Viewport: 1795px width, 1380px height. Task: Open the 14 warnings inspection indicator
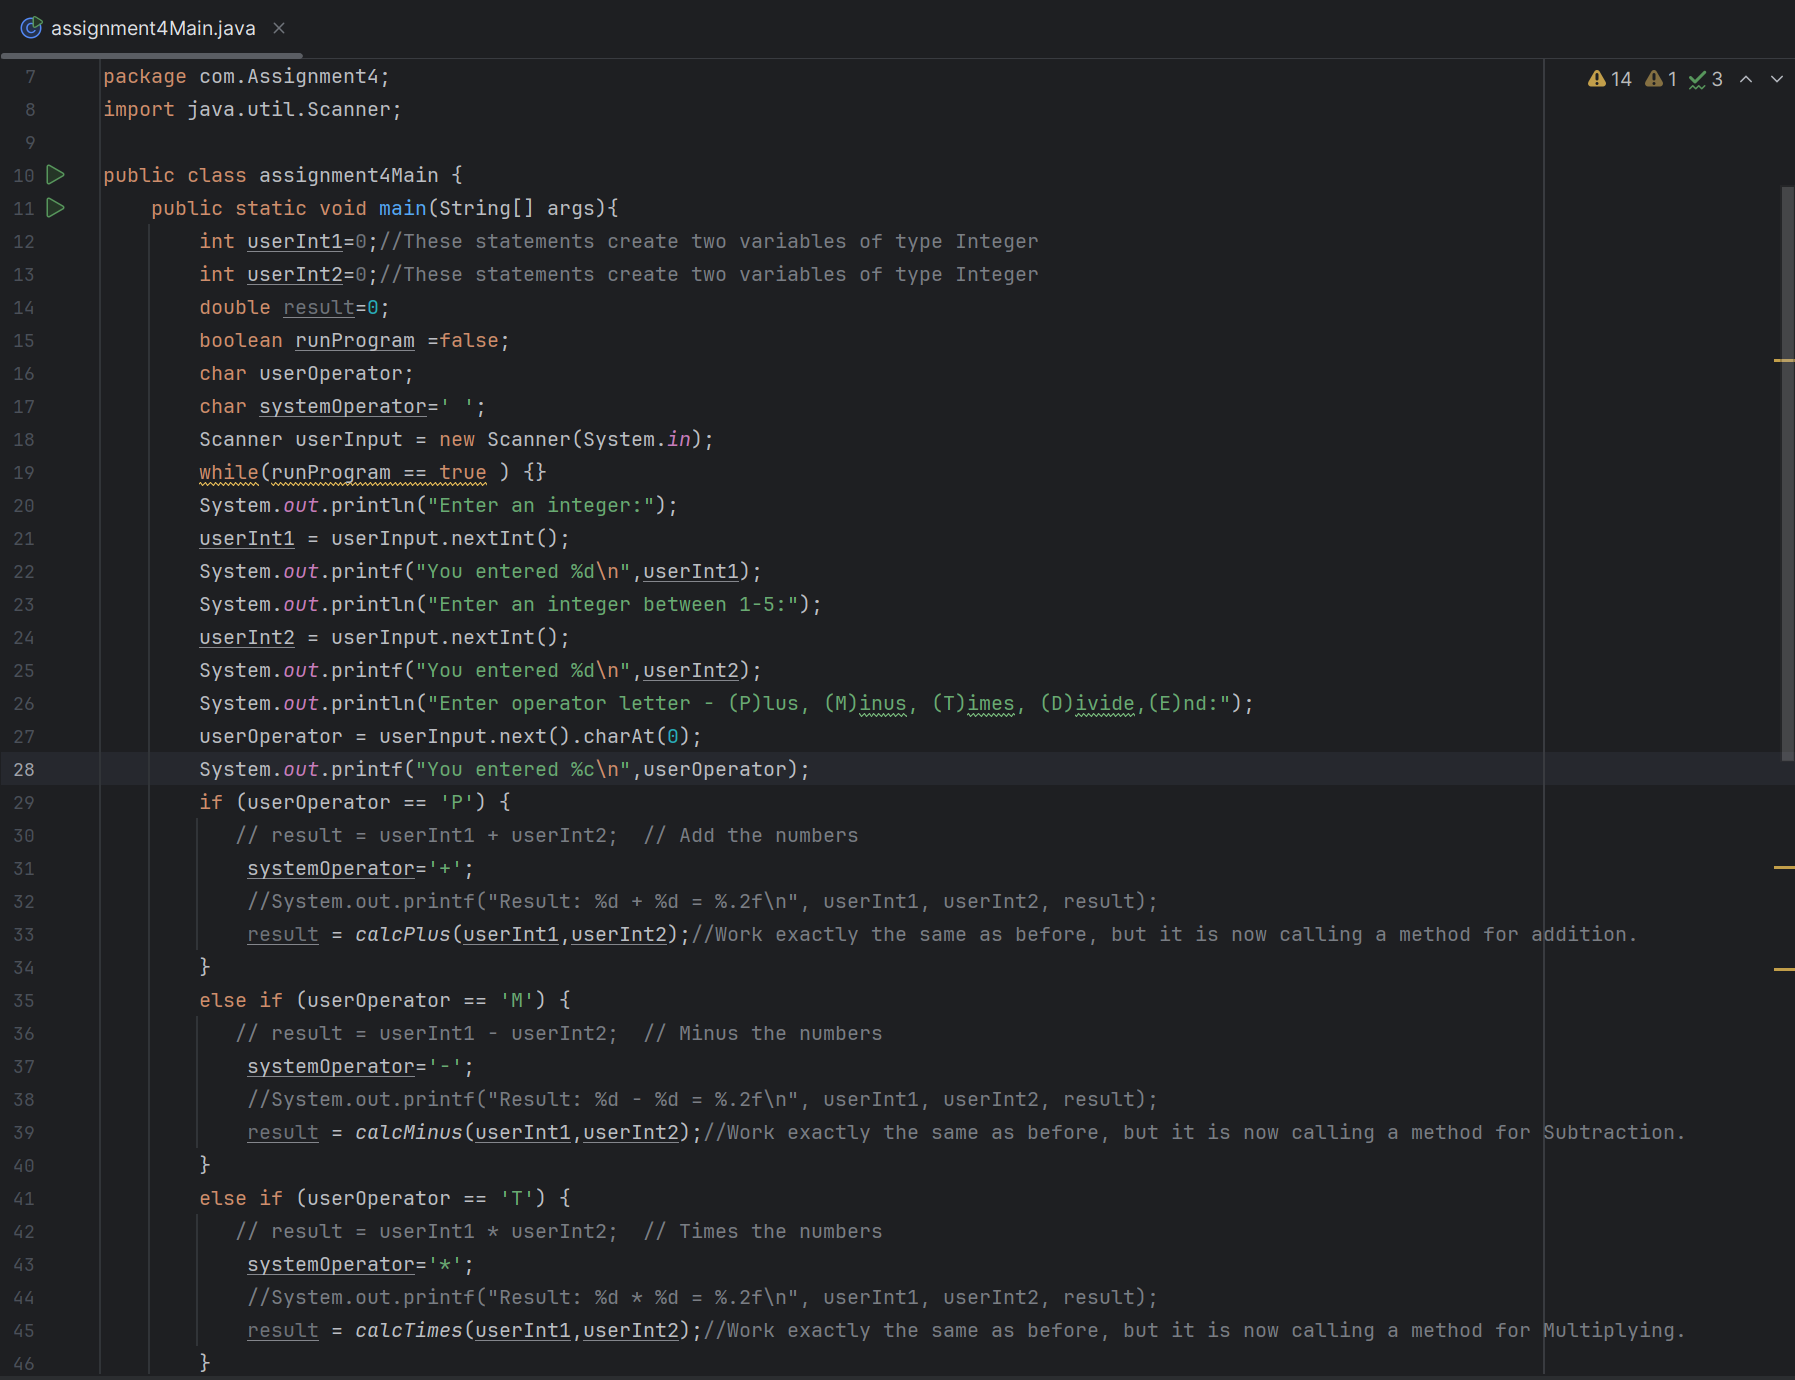(1610, 79)
